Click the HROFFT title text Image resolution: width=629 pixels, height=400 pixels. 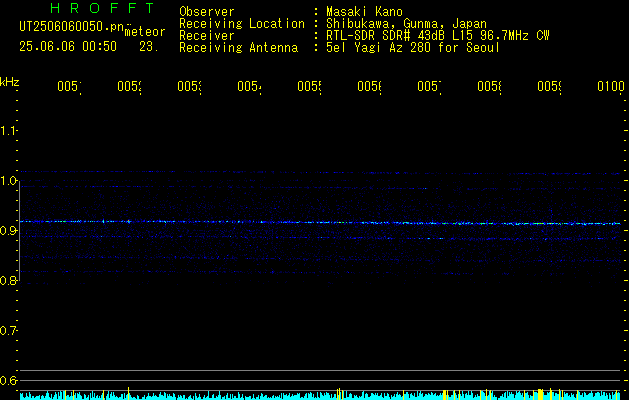tap(103, 8)
